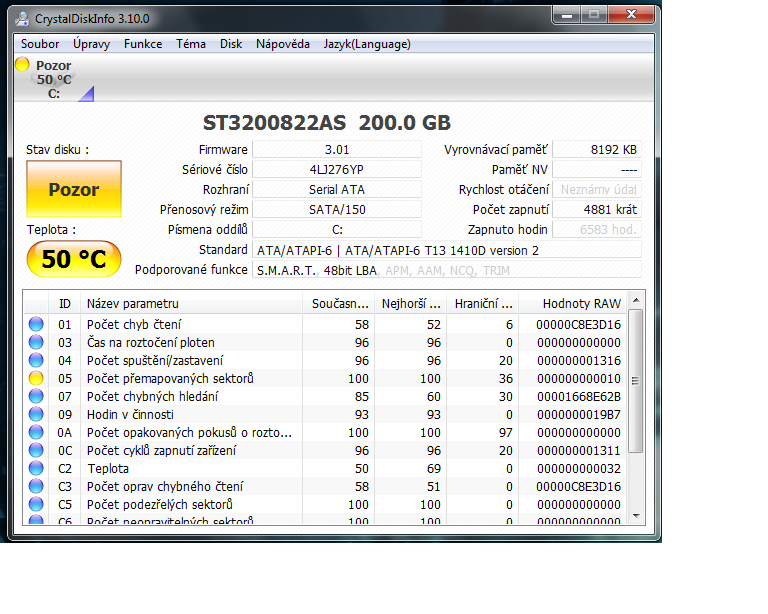
Task: Select the Počet přemapovaných sektorů row
Action: point(325,378)
